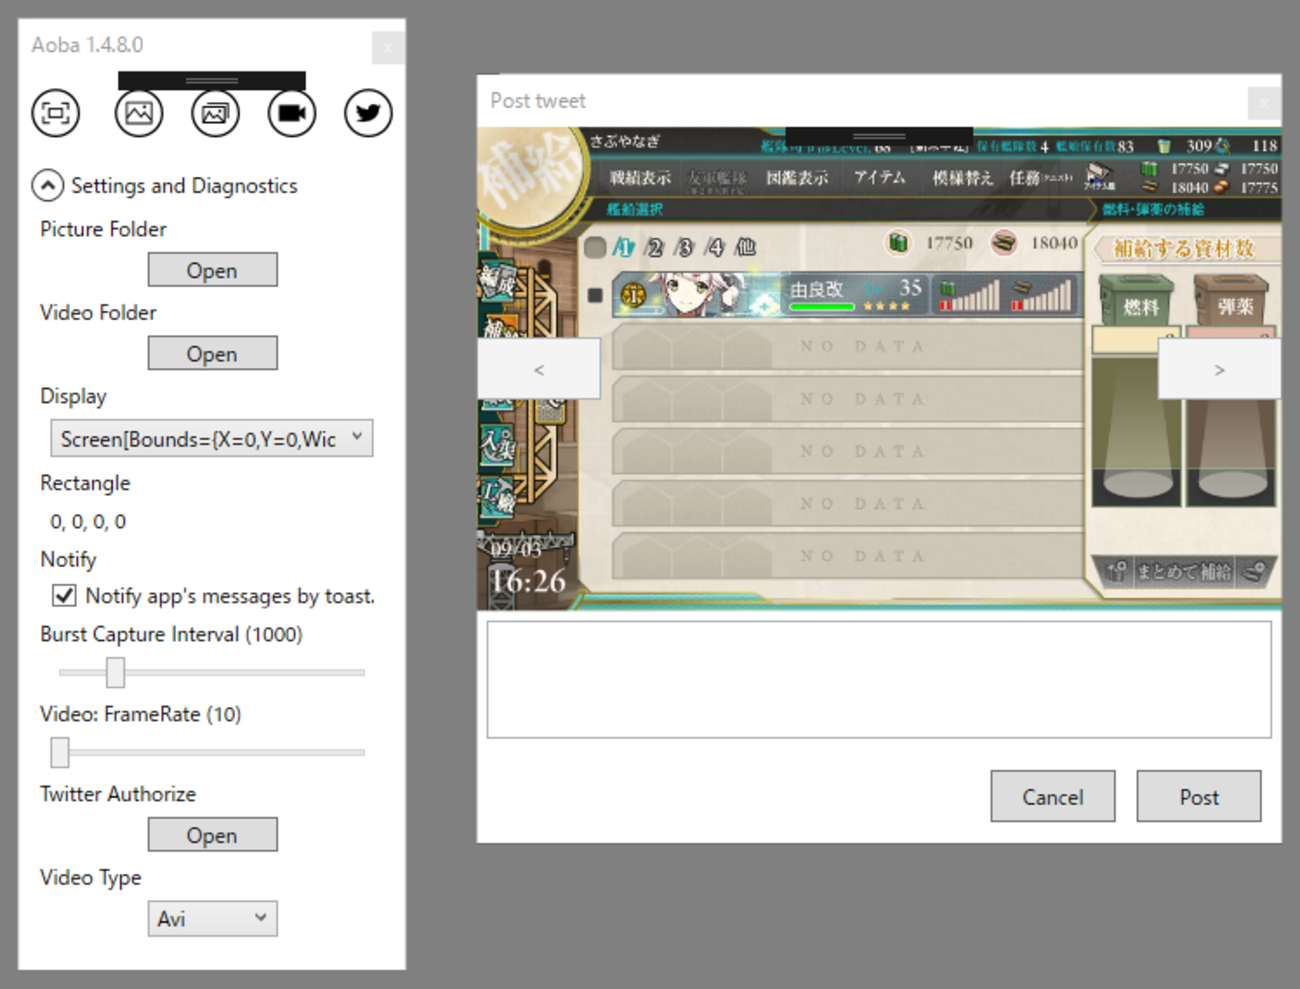Open the Twitter bird icon
This screenshot has height=989, width=1300.
pyautogui.click(x=368, y=113)
